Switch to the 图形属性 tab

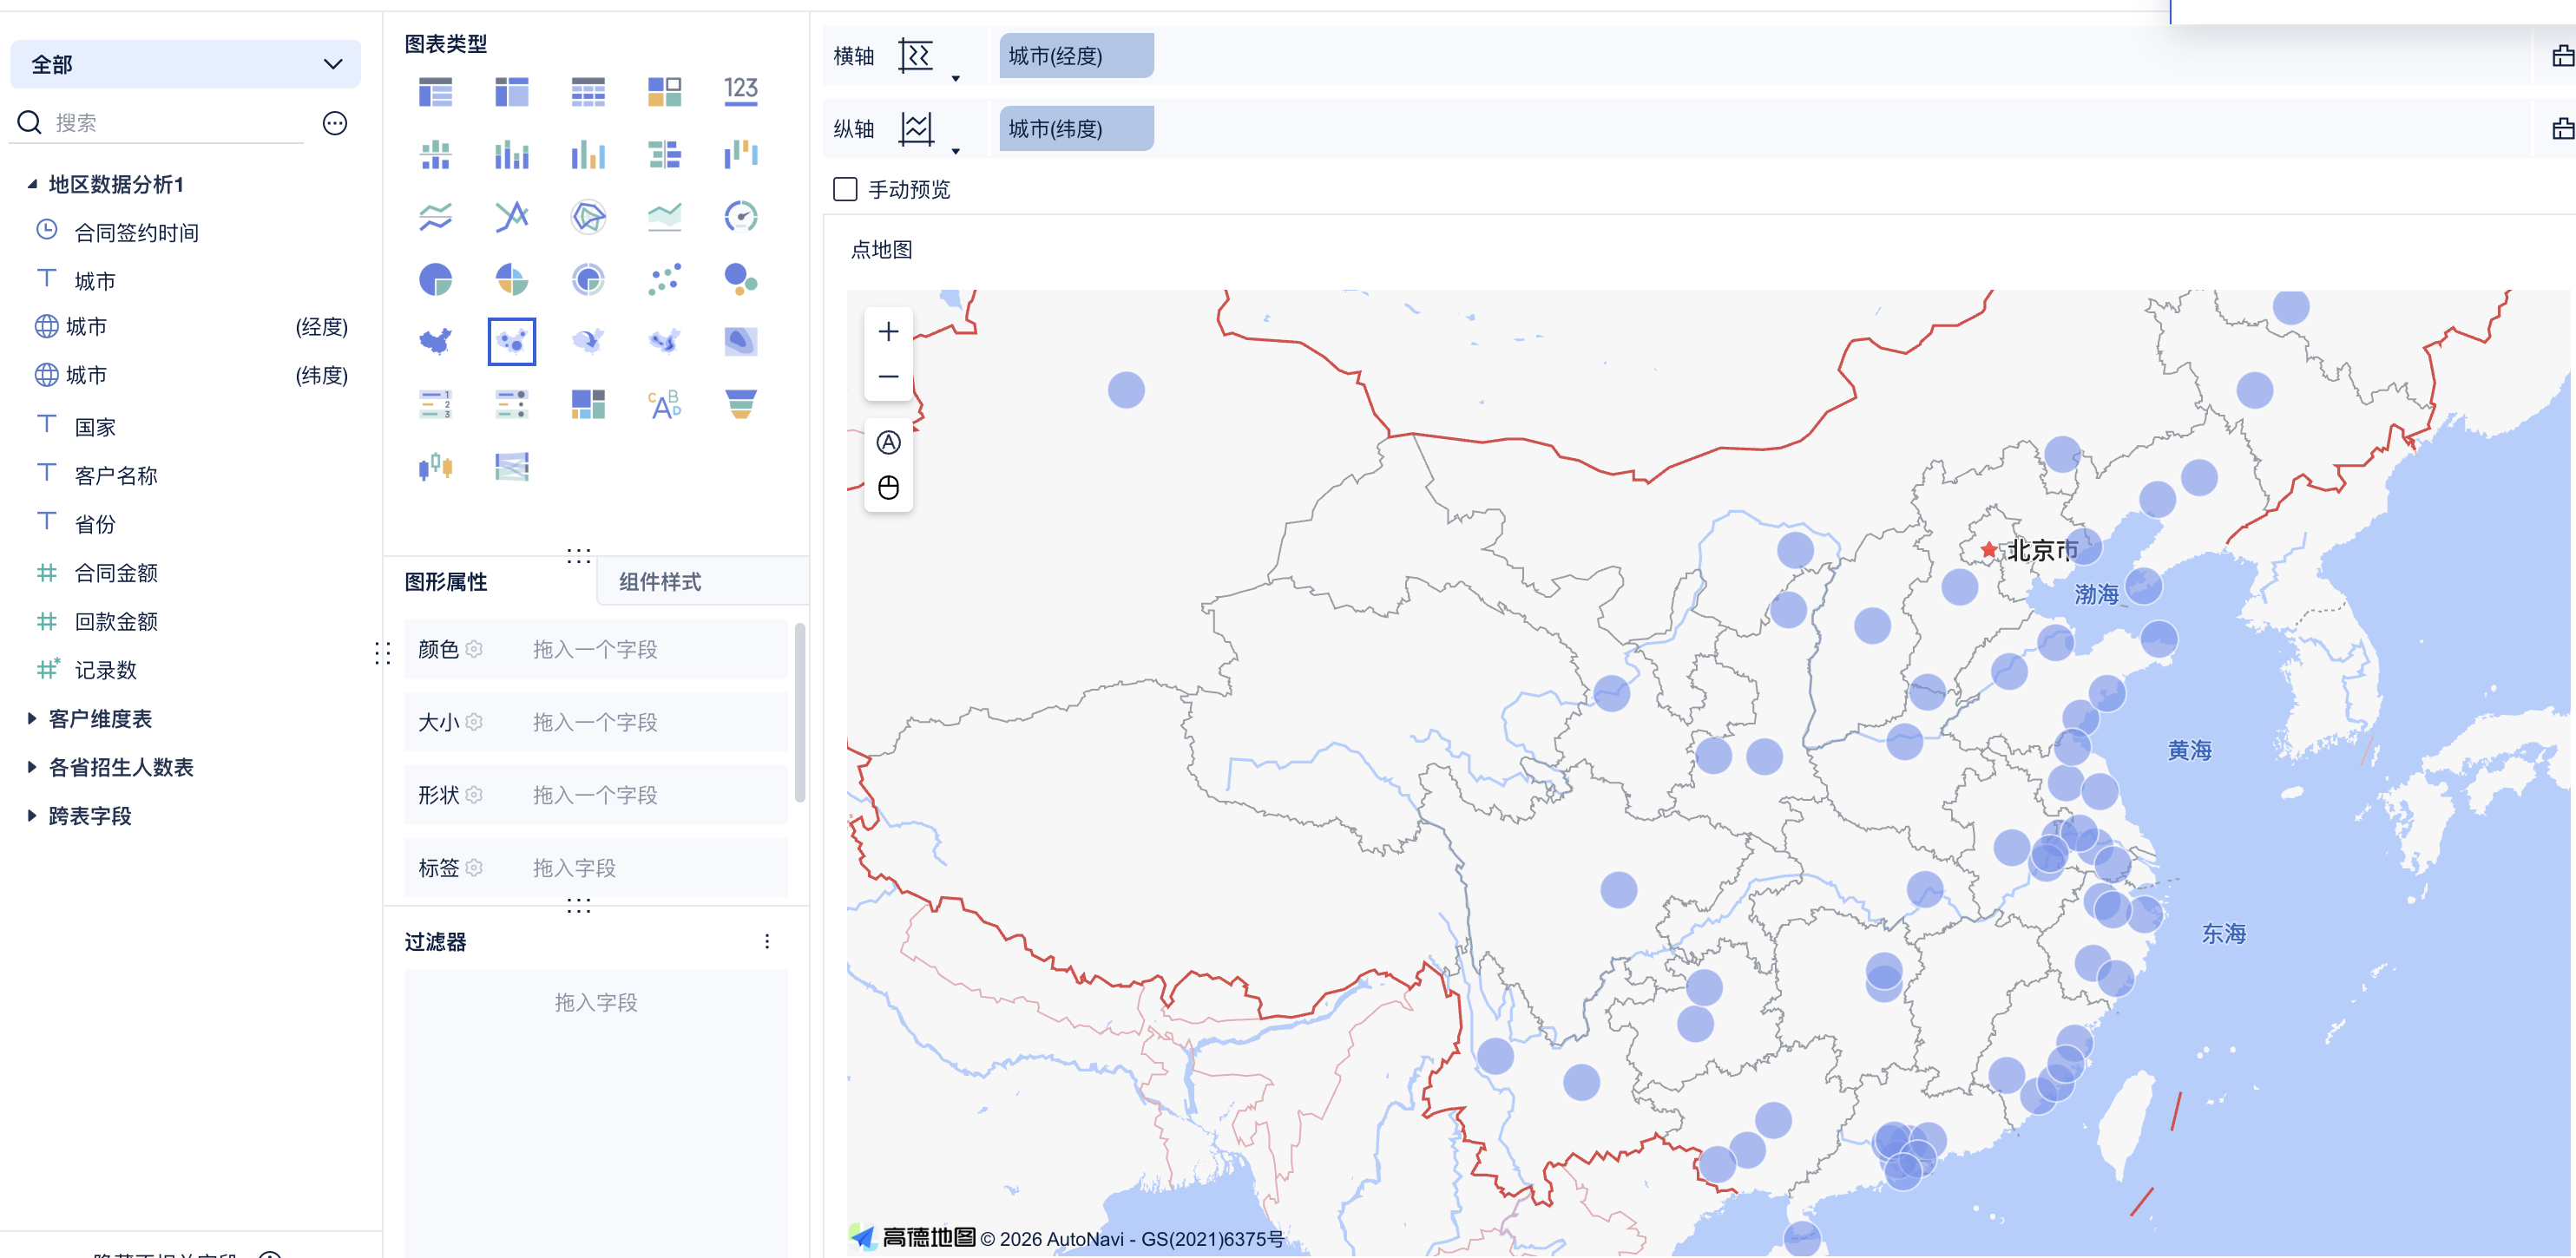[446, 582]
